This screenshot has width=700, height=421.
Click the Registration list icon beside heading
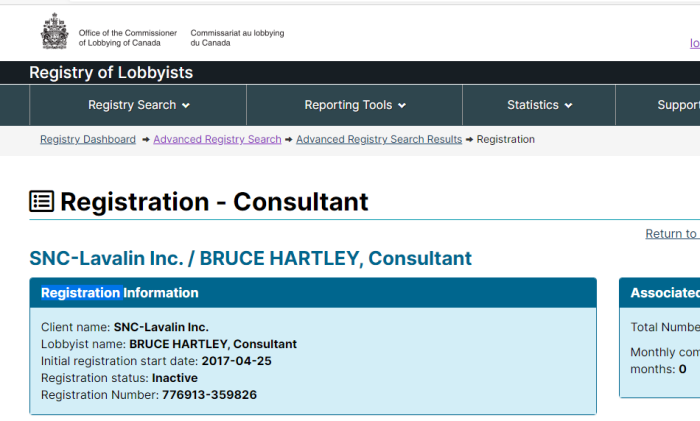point(42,201)
